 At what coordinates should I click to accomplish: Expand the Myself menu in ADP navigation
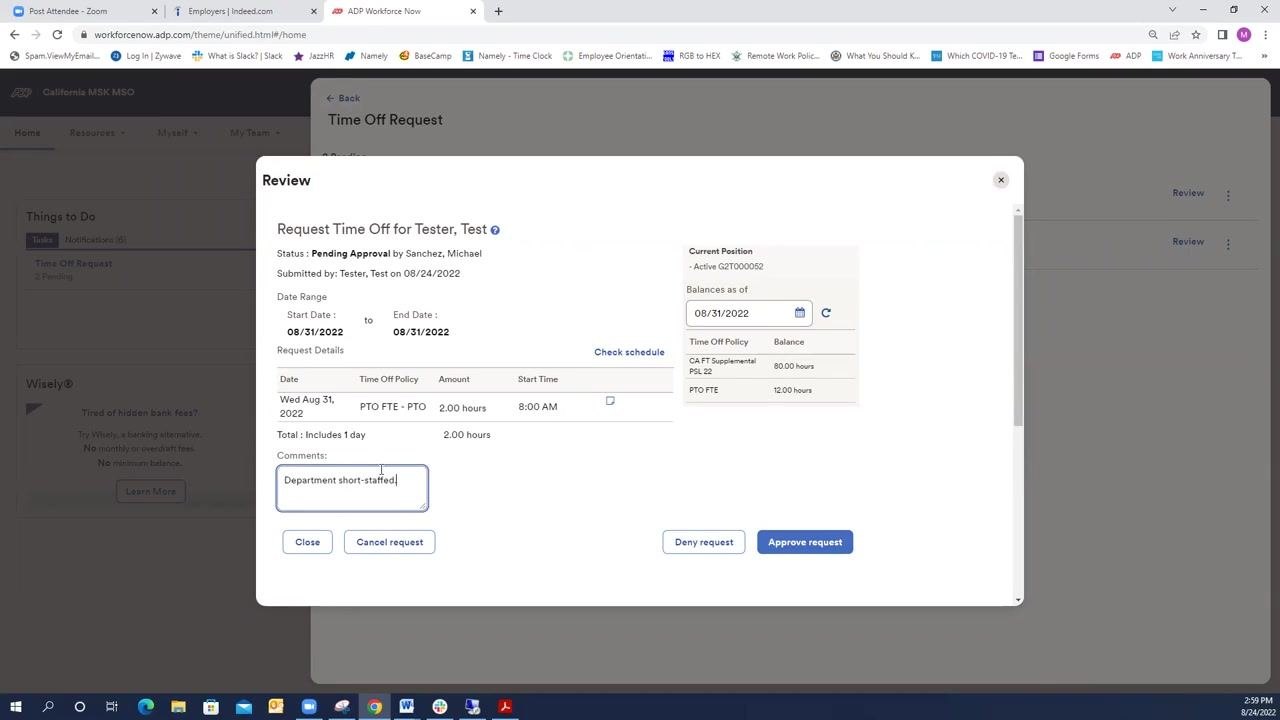pos(177,133)
